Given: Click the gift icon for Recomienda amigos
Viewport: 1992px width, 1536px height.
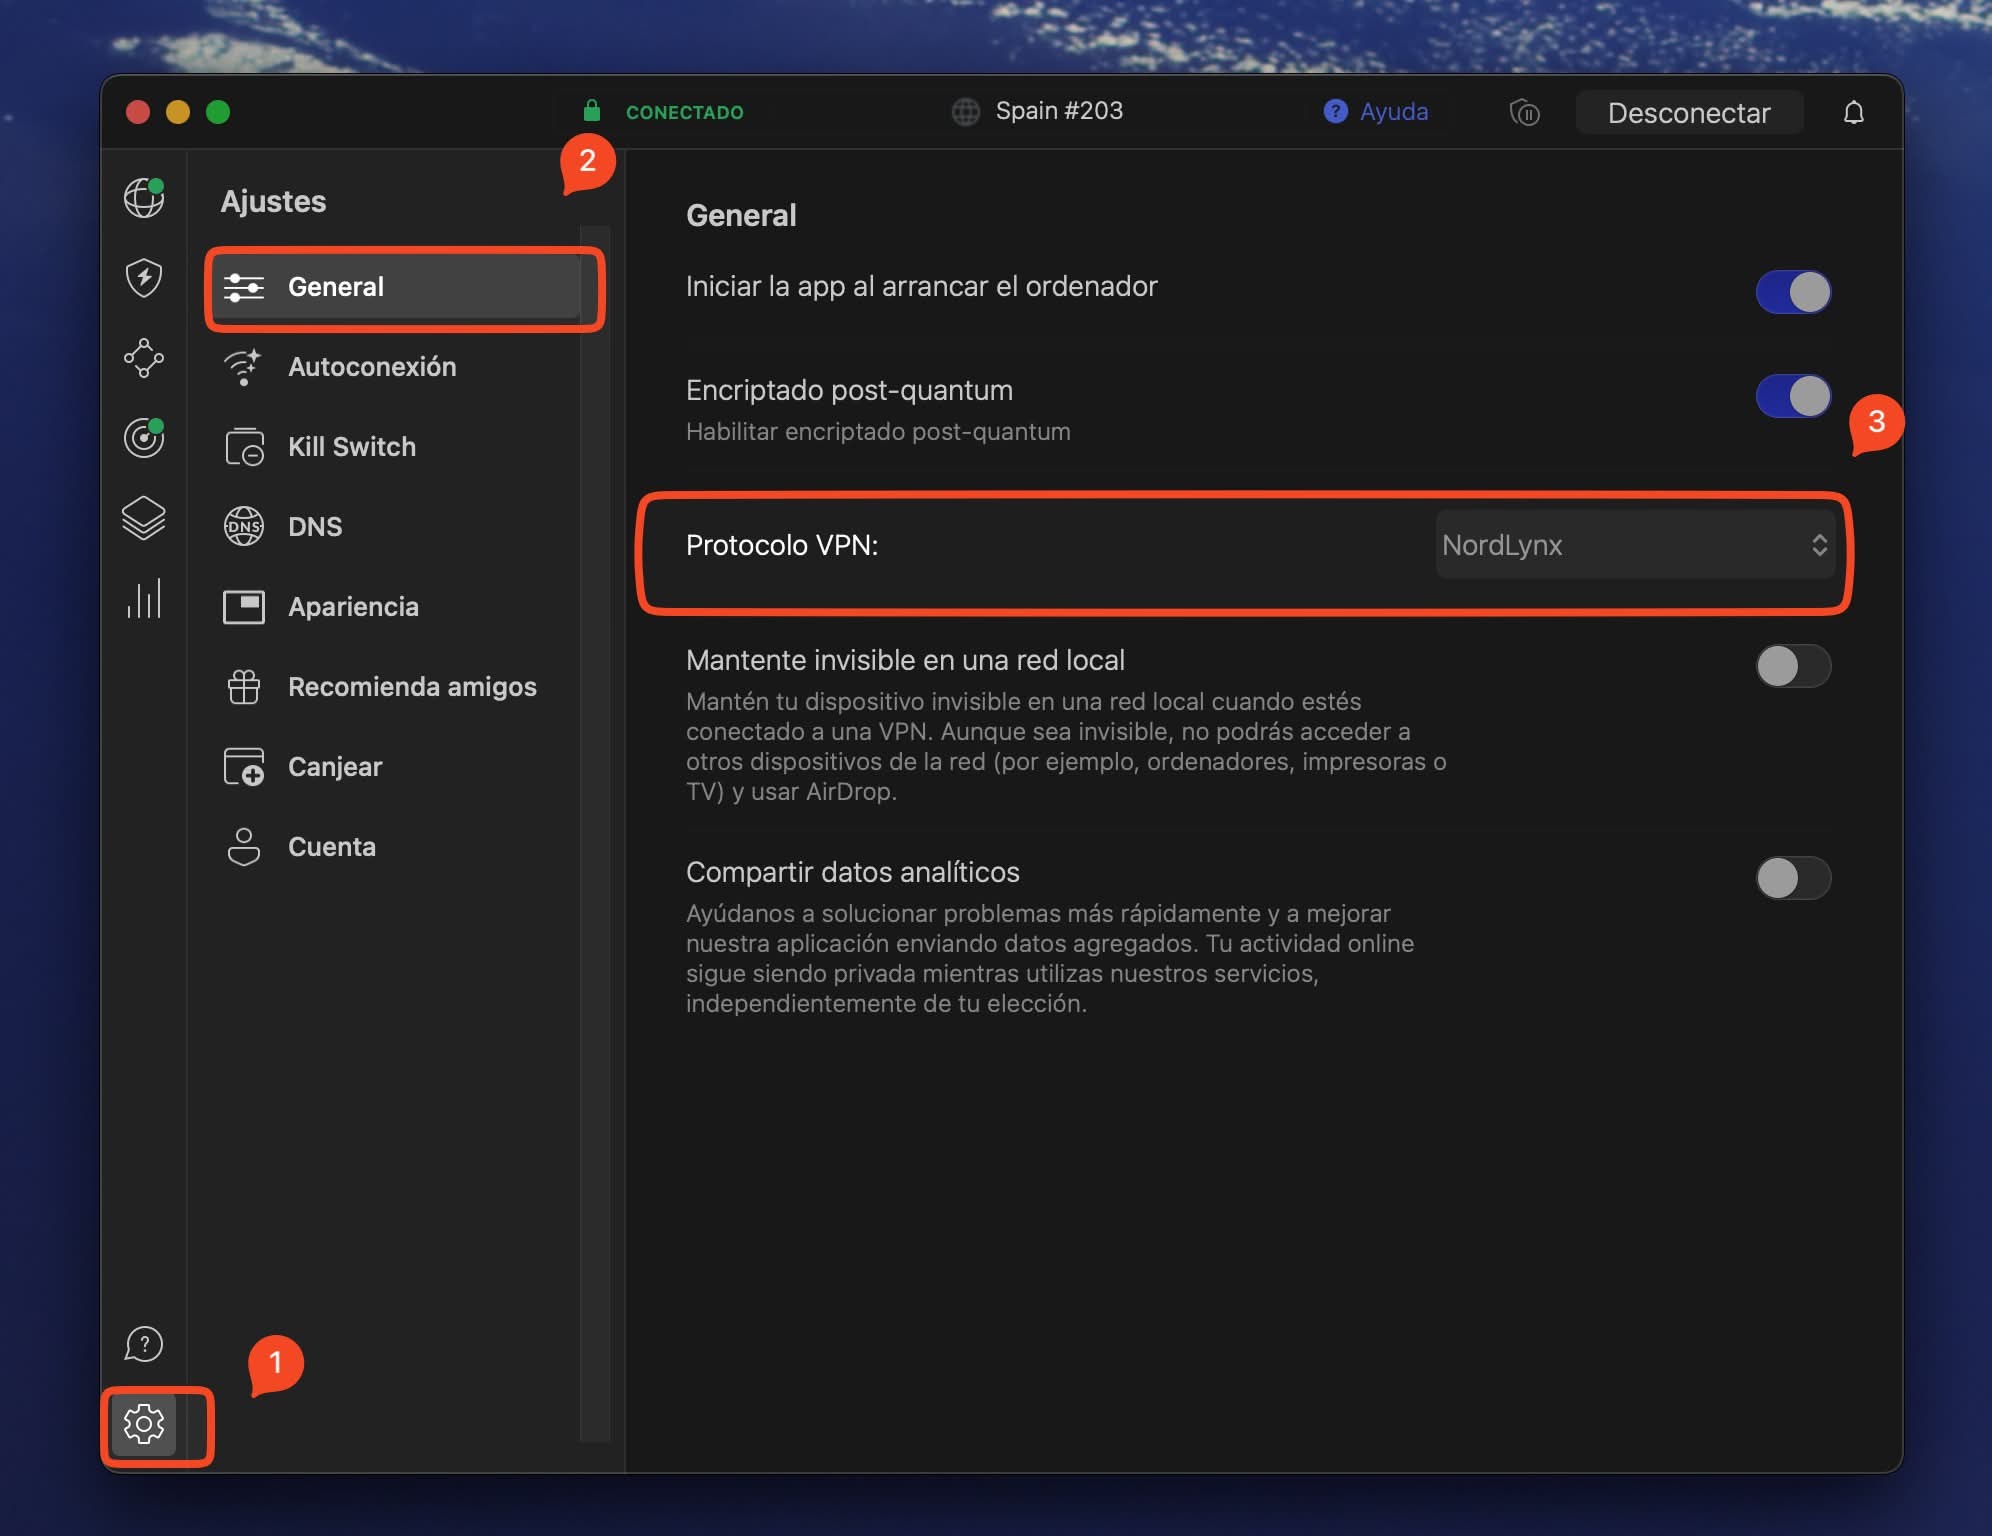Looking at the screenshot, I should [243, 687].
